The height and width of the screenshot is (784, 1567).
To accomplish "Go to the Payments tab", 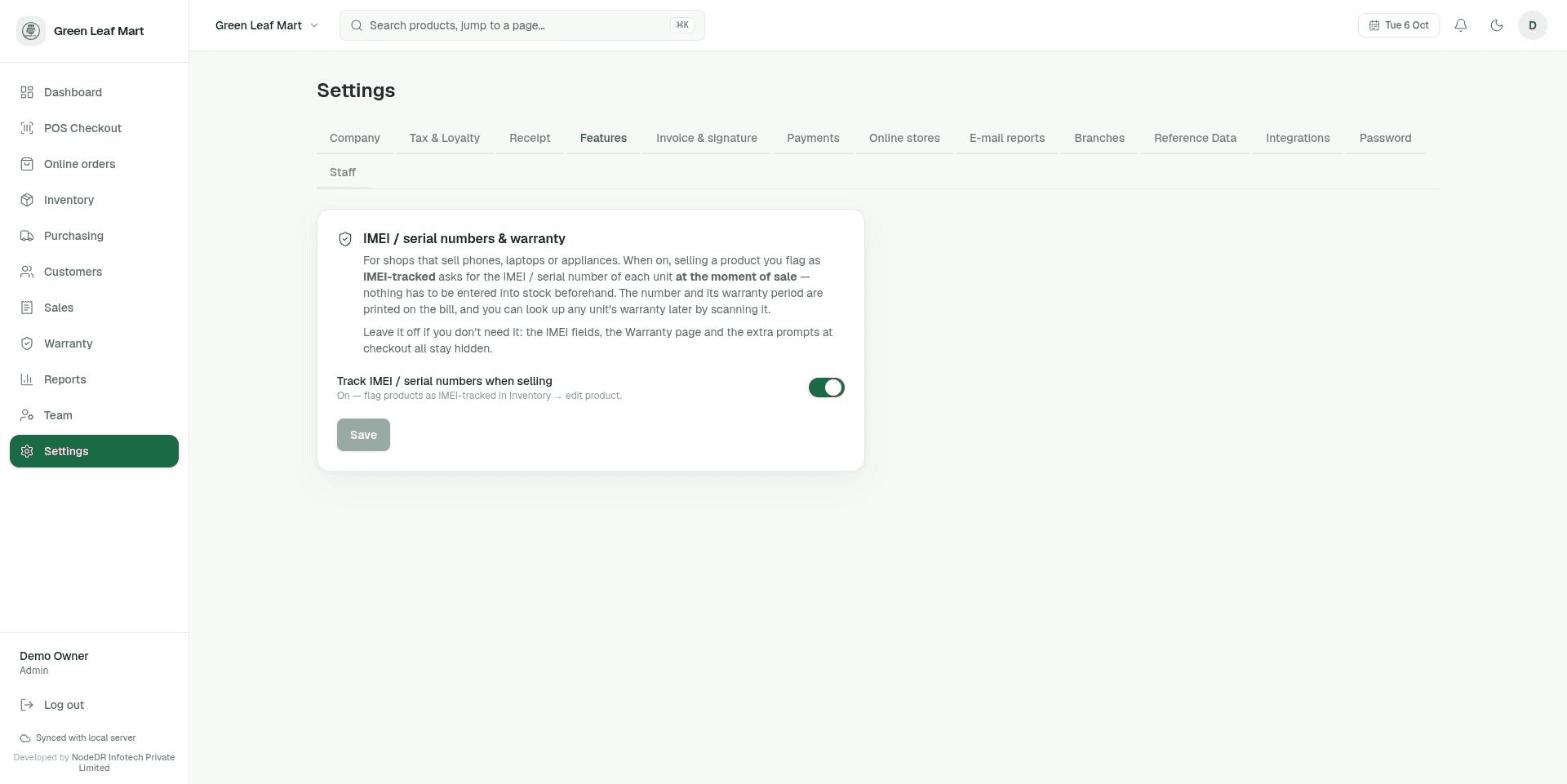I will click(813, 138).
